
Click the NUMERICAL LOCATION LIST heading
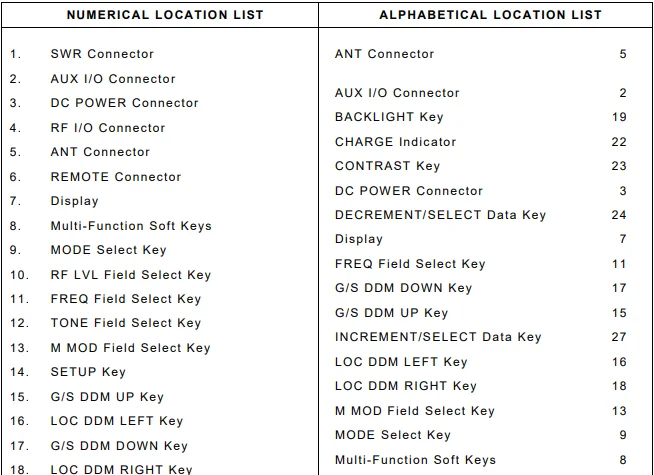[x=165, y=15]
